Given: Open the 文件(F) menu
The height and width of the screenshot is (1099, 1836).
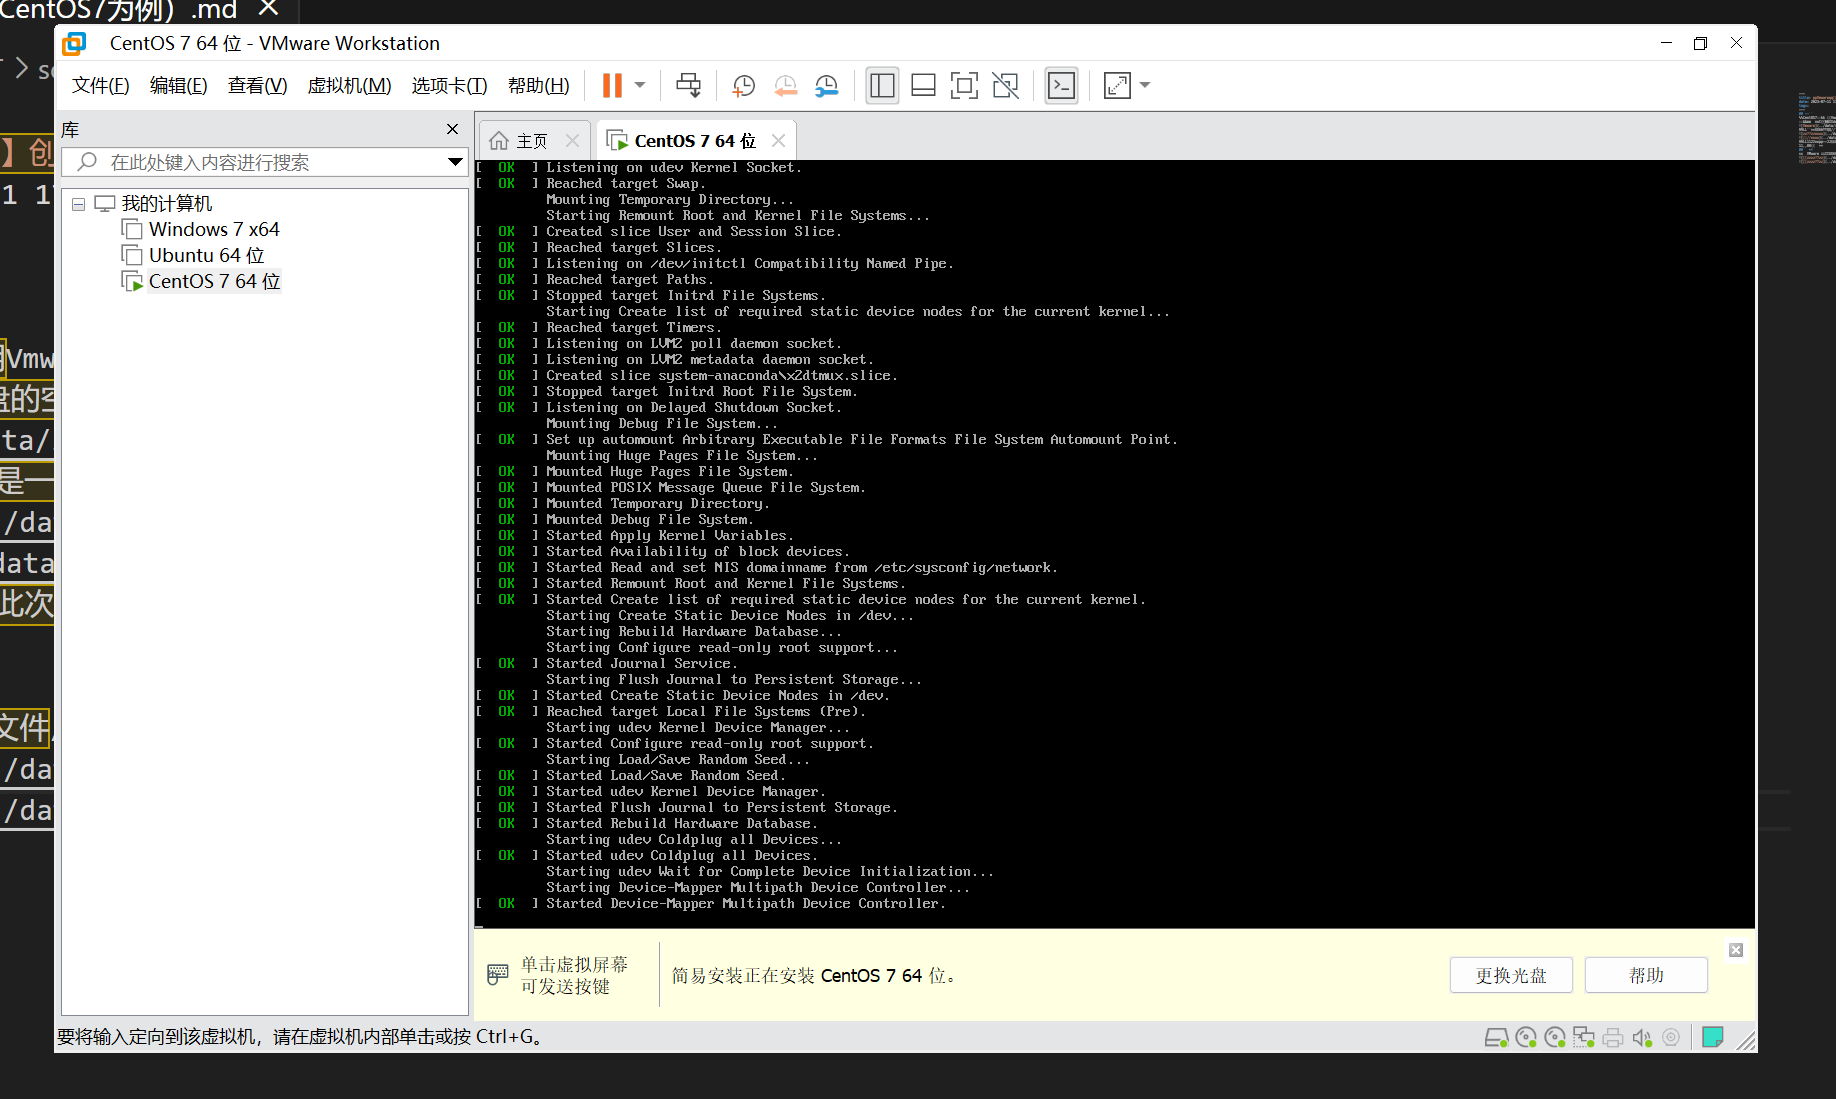Looking at the screenshot, I should click(x=101, y=86).
